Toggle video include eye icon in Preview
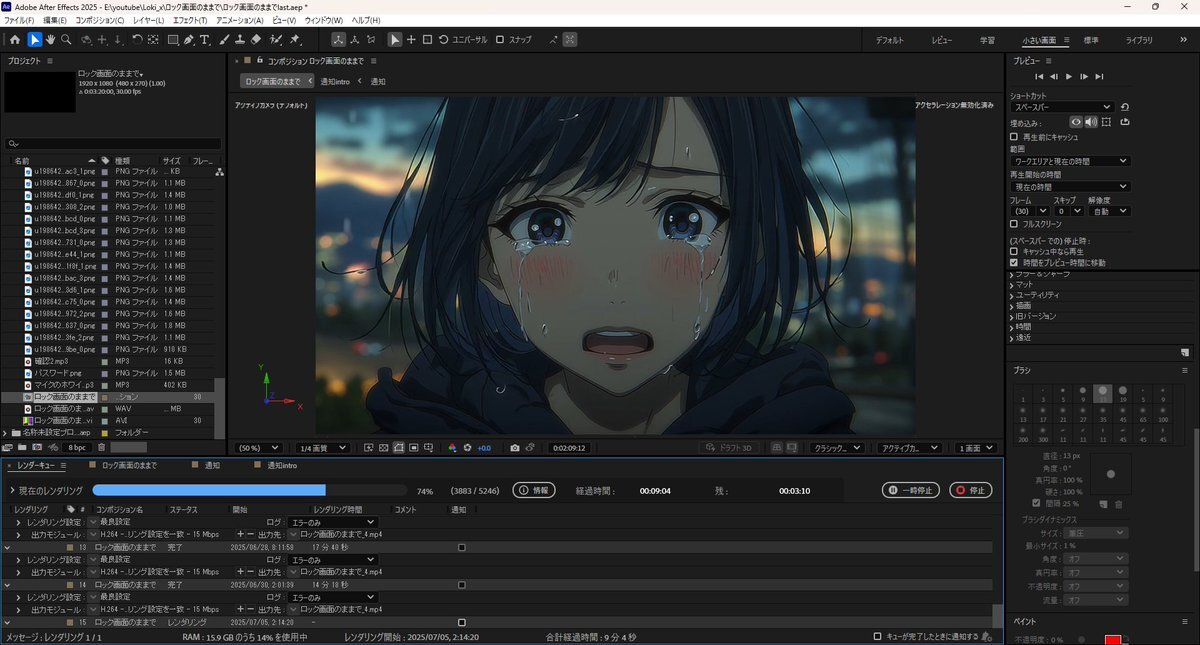The height and width of the screenshot is (645, 1200). click(x=1076, y=122)
